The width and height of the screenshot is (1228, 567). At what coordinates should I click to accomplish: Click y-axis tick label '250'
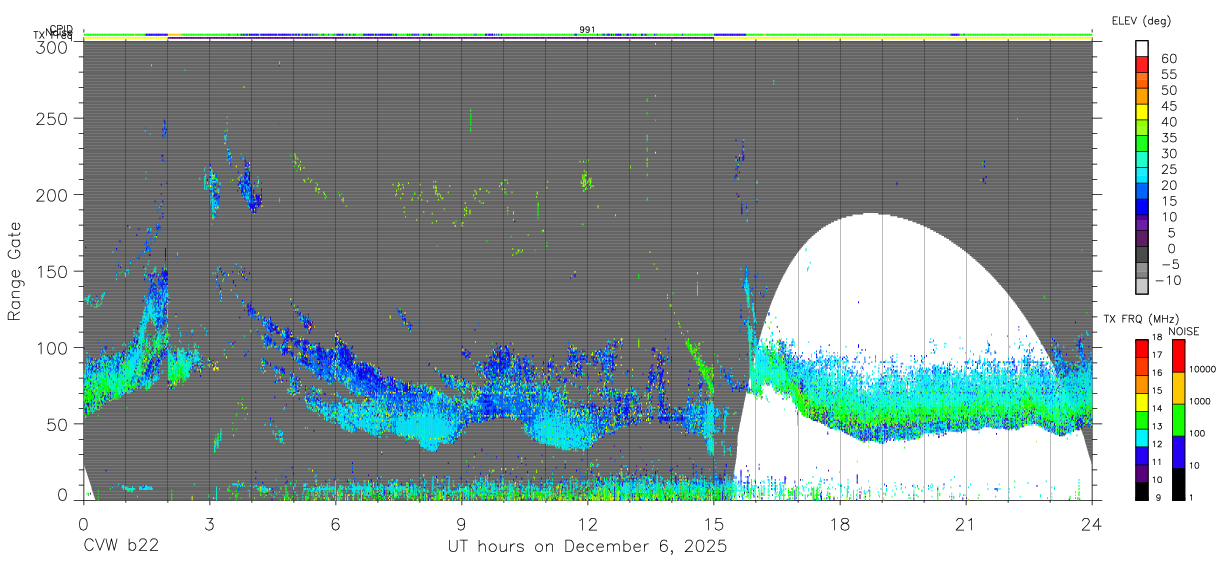[x=54, y=118]
